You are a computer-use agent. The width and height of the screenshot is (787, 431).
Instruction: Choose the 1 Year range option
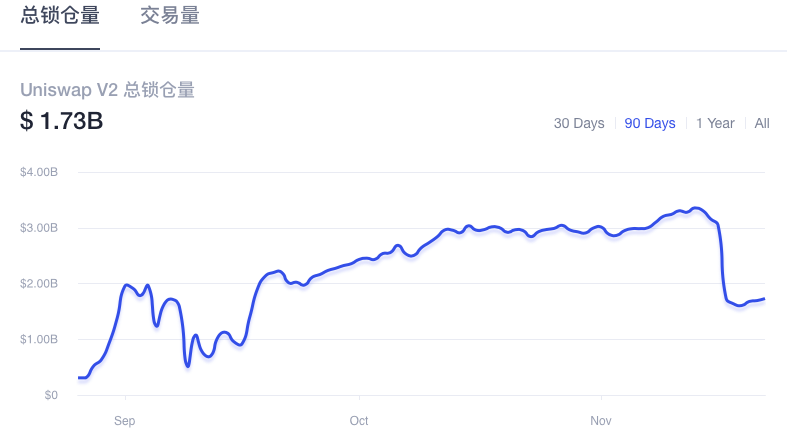click(715, 123)
